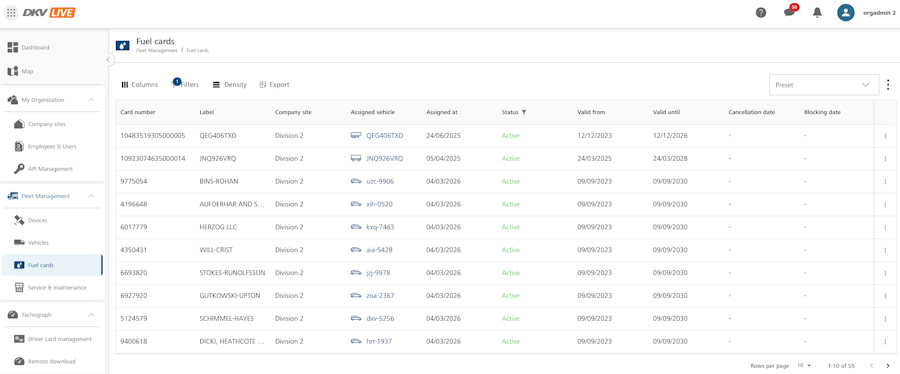Image resolution: width=900 pixels, height=374 pixels.
Task: Open assigned vehicle dxv-5256 link
Action: coord(380,319)
